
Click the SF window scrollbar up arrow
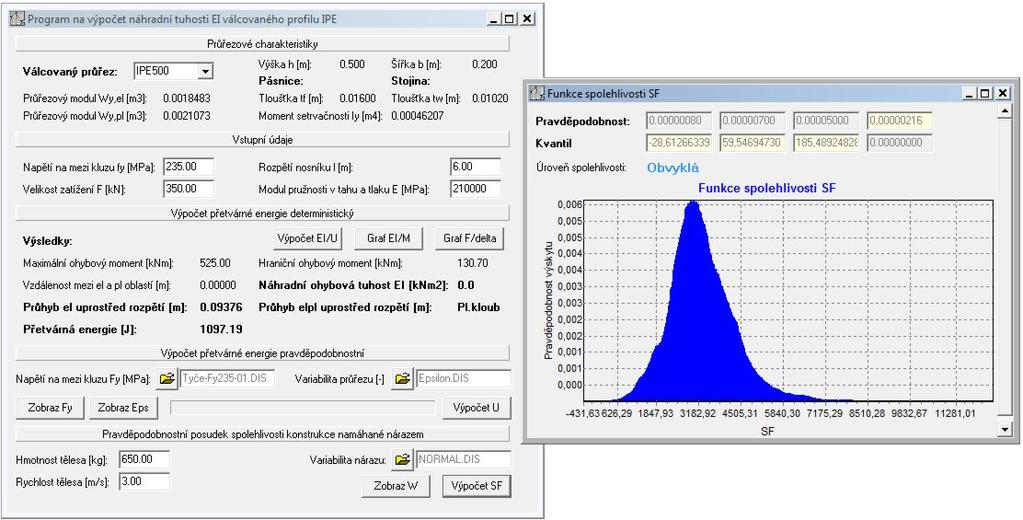click(1004, 112)
